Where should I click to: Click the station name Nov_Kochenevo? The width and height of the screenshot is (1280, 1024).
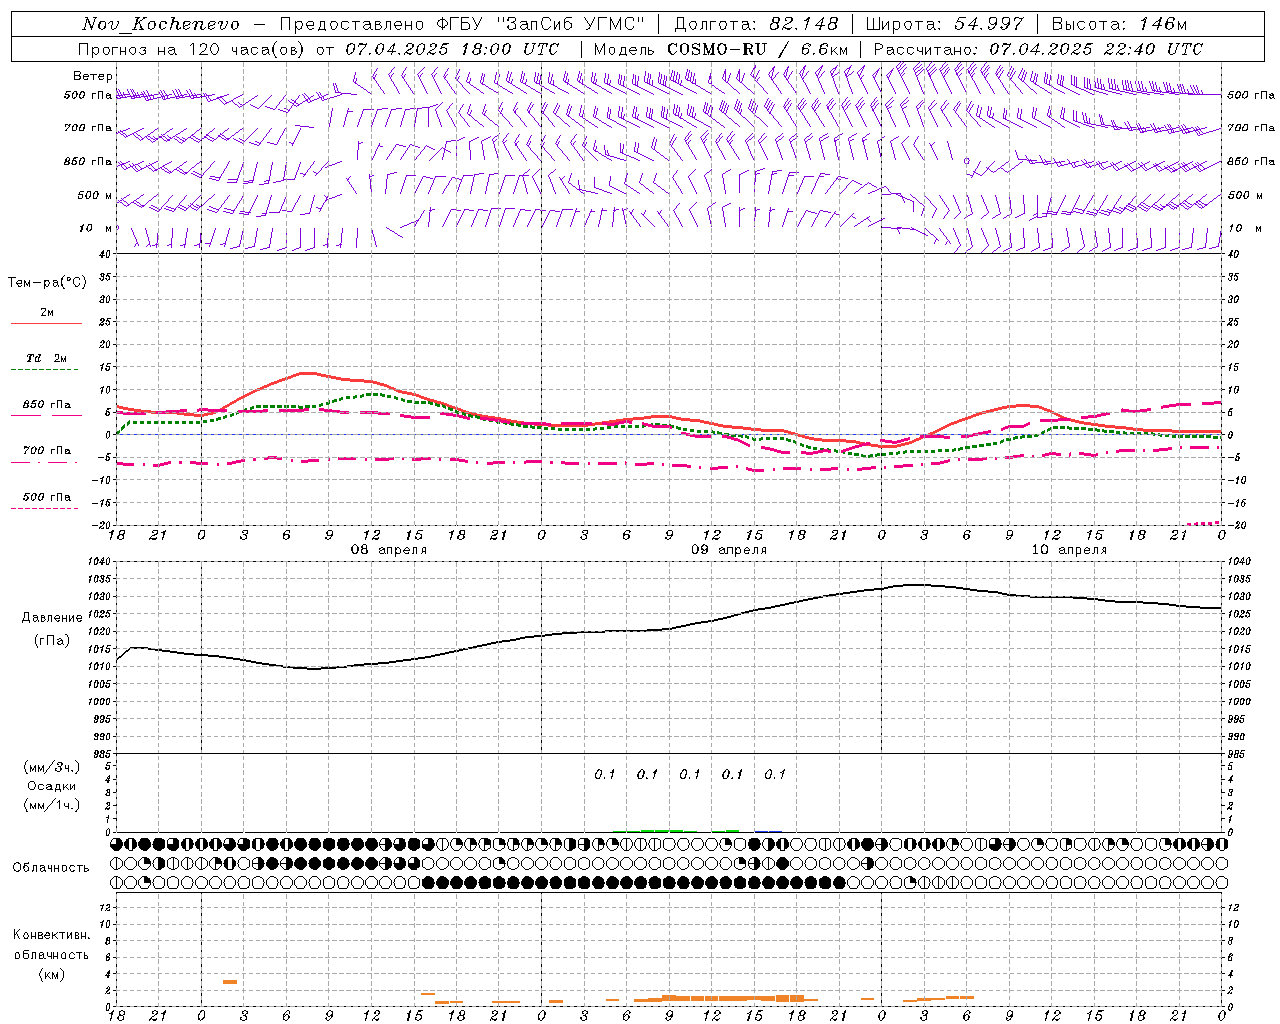[161, 23]
